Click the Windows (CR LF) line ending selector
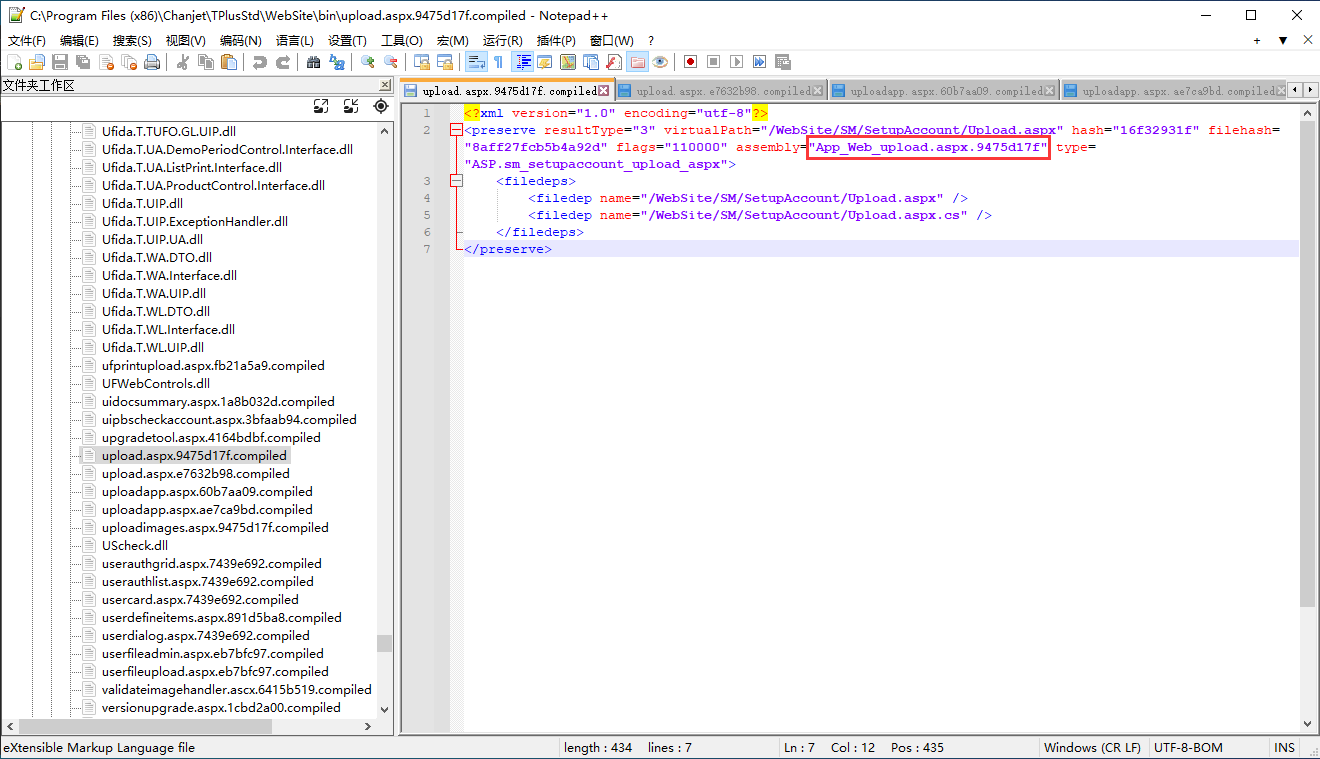This screenshot has height=759, width=1320. point(1092,748)
